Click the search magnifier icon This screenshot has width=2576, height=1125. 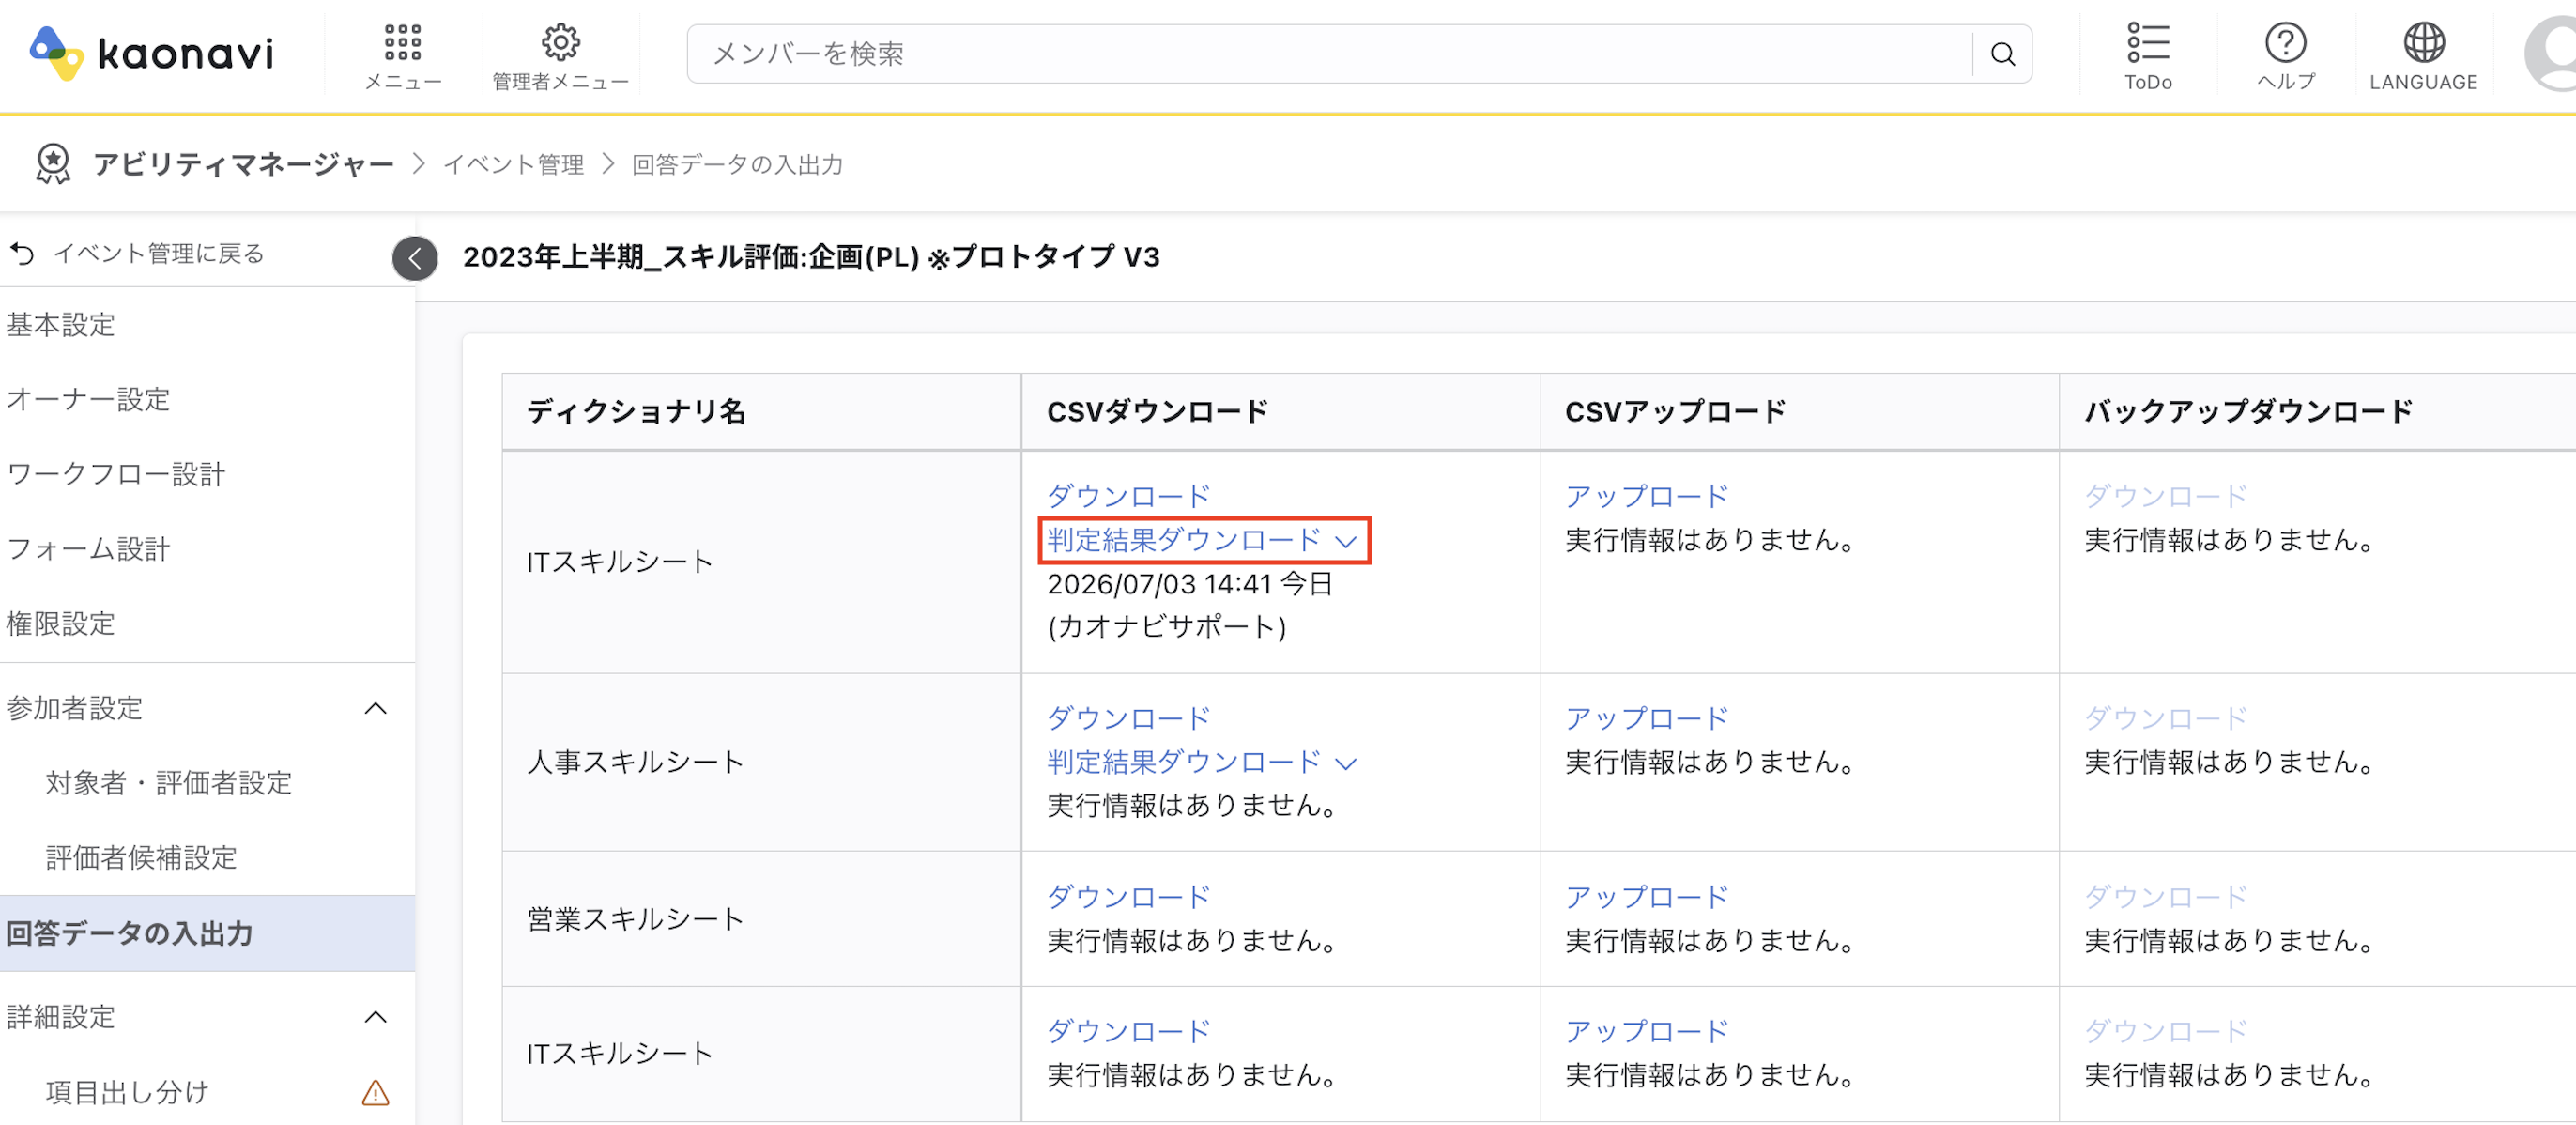(2002, 54)
